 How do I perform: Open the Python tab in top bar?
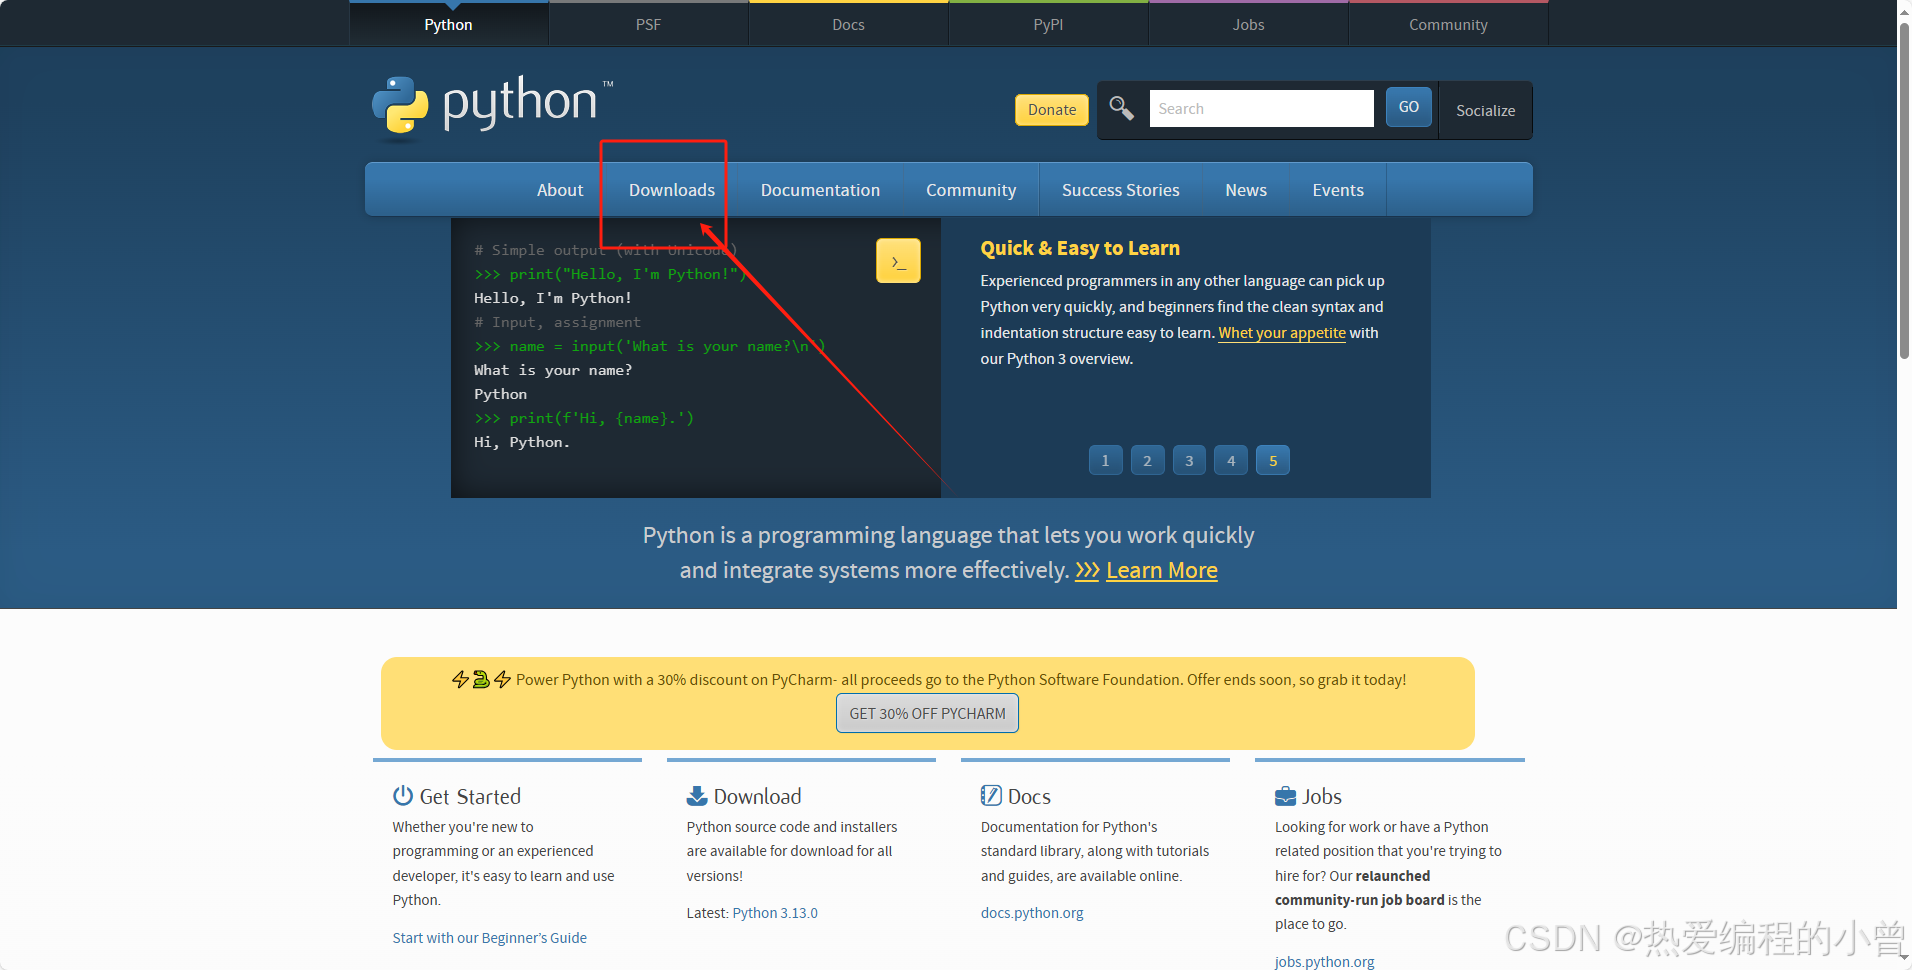pos(448,24)
